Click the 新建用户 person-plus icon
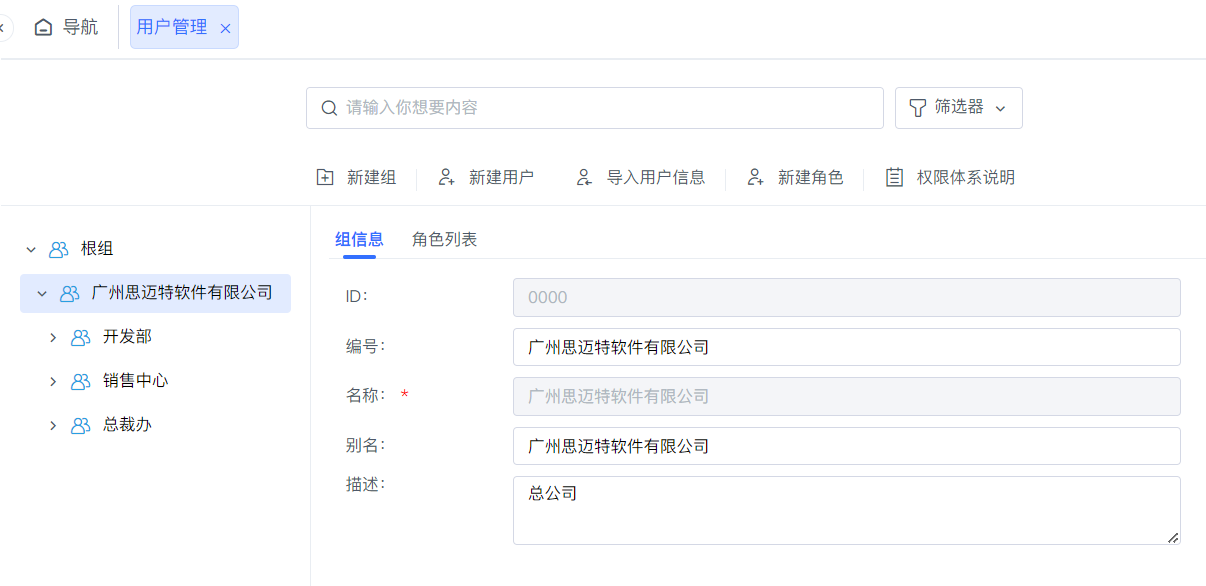This screenshot has width=1206, height=586. 447,177
